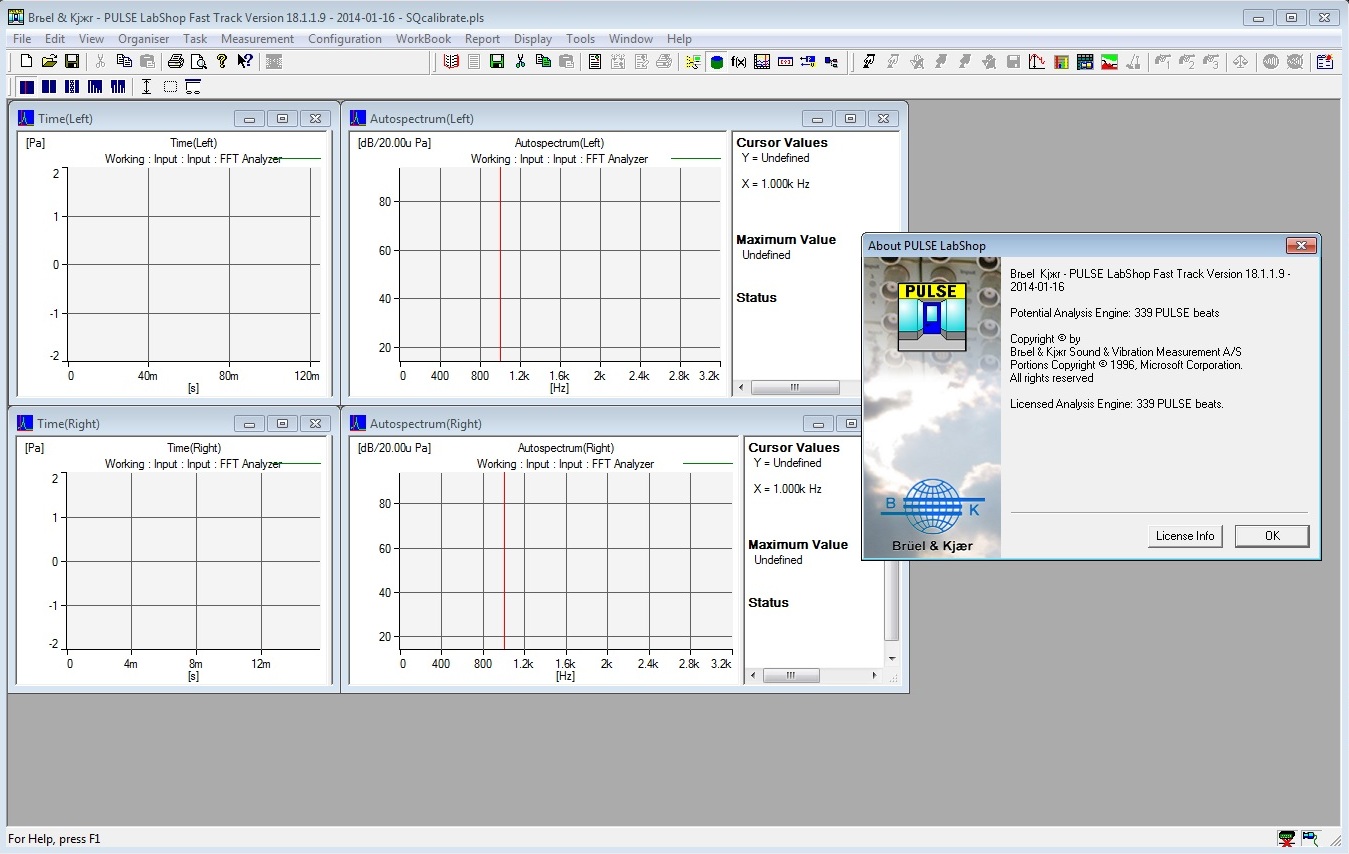Screen dimensions: 1349x854
Task: Open the Measurement menu
Action: [257, 39]
